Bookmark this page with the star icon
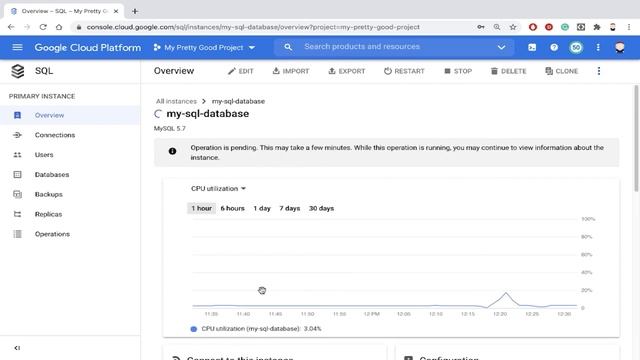 point(513,27)
